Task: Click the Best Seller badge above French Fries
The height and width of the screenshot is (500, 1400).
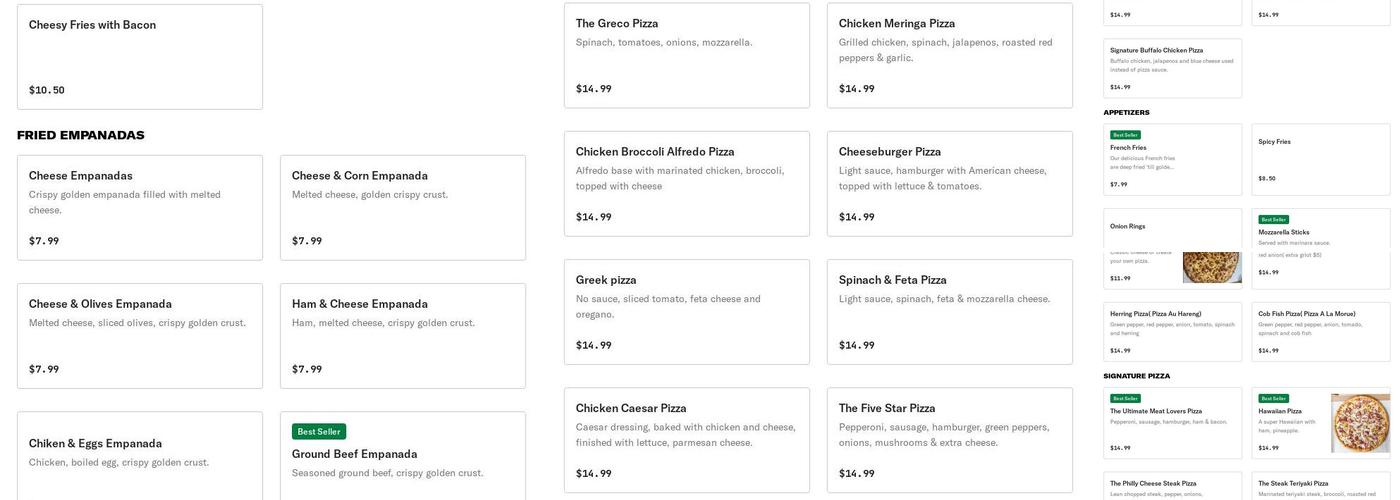Action: [x=1125, y=135]
